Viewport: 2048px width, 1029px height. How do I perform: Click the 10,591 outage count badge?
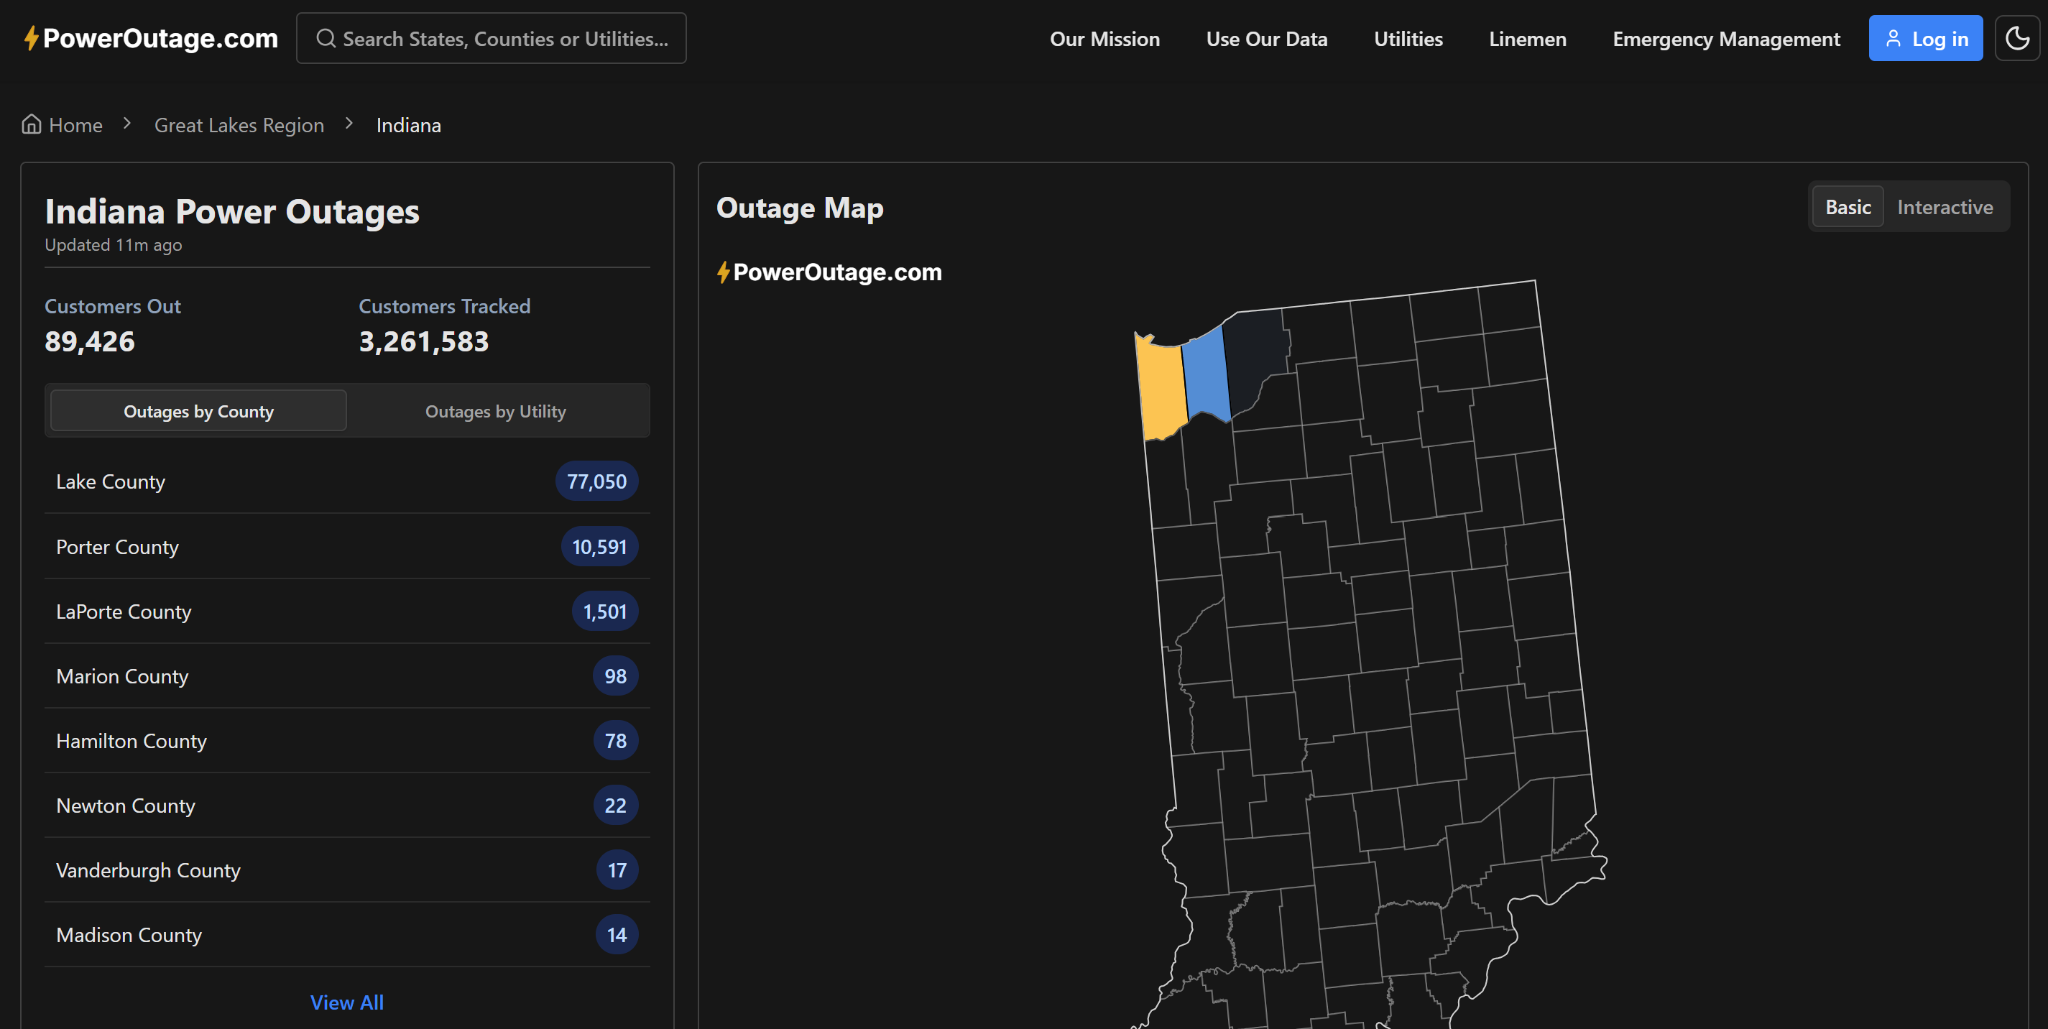(x=599, y=547)
